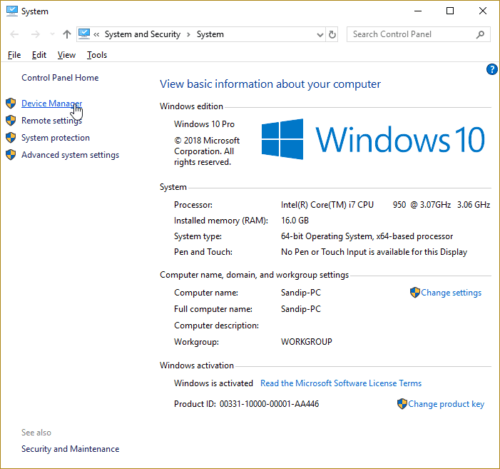Screen dimensions: 500x469
Task: Click the Windows is activated text
Action: click(213, 383)
